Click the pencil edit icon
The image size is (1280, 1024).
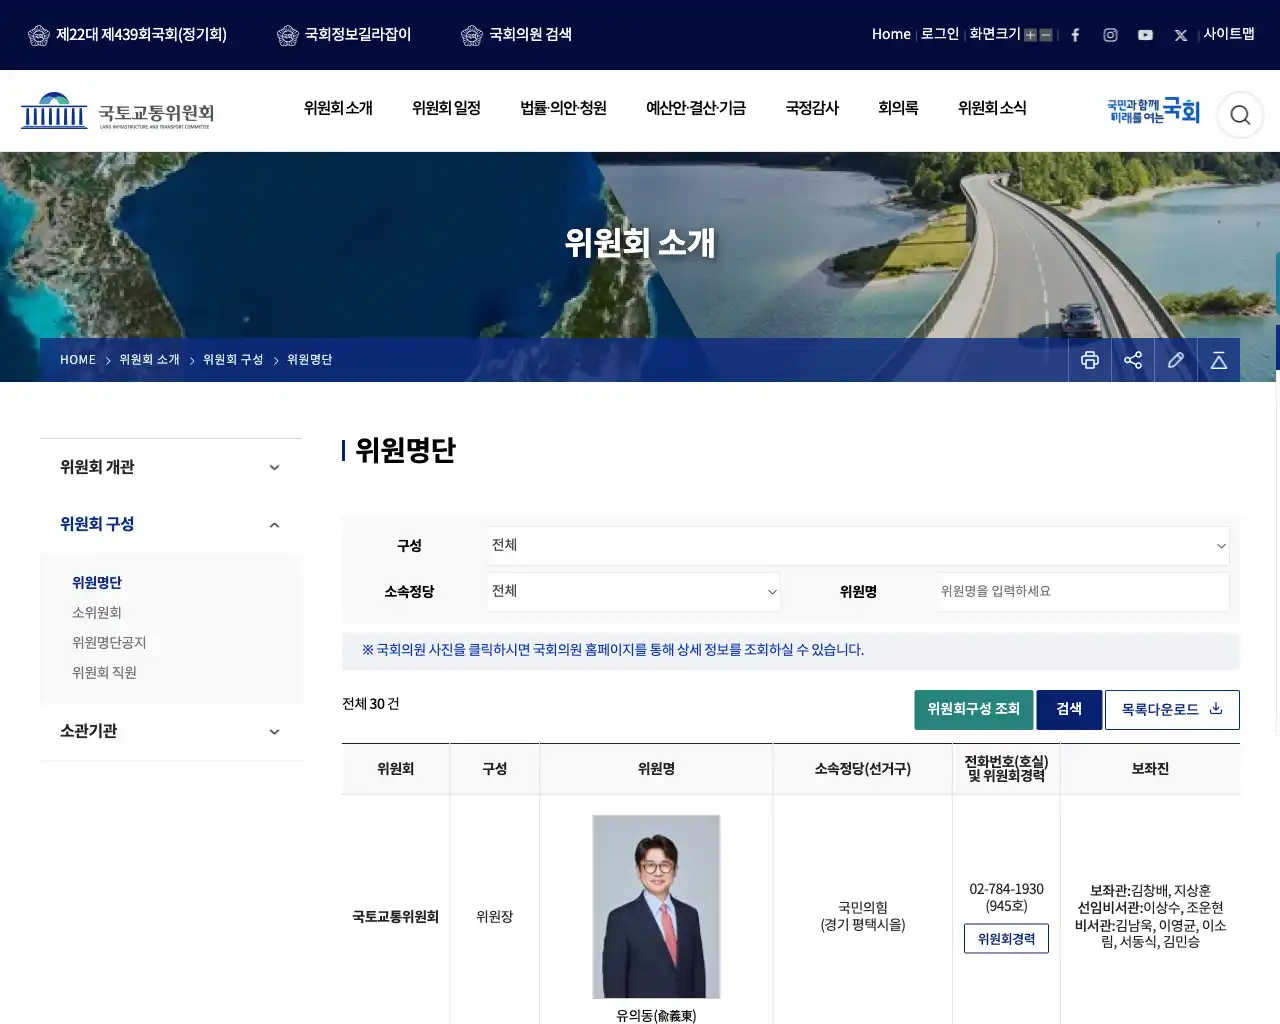pyautogui.click(x=1176, y=360)
